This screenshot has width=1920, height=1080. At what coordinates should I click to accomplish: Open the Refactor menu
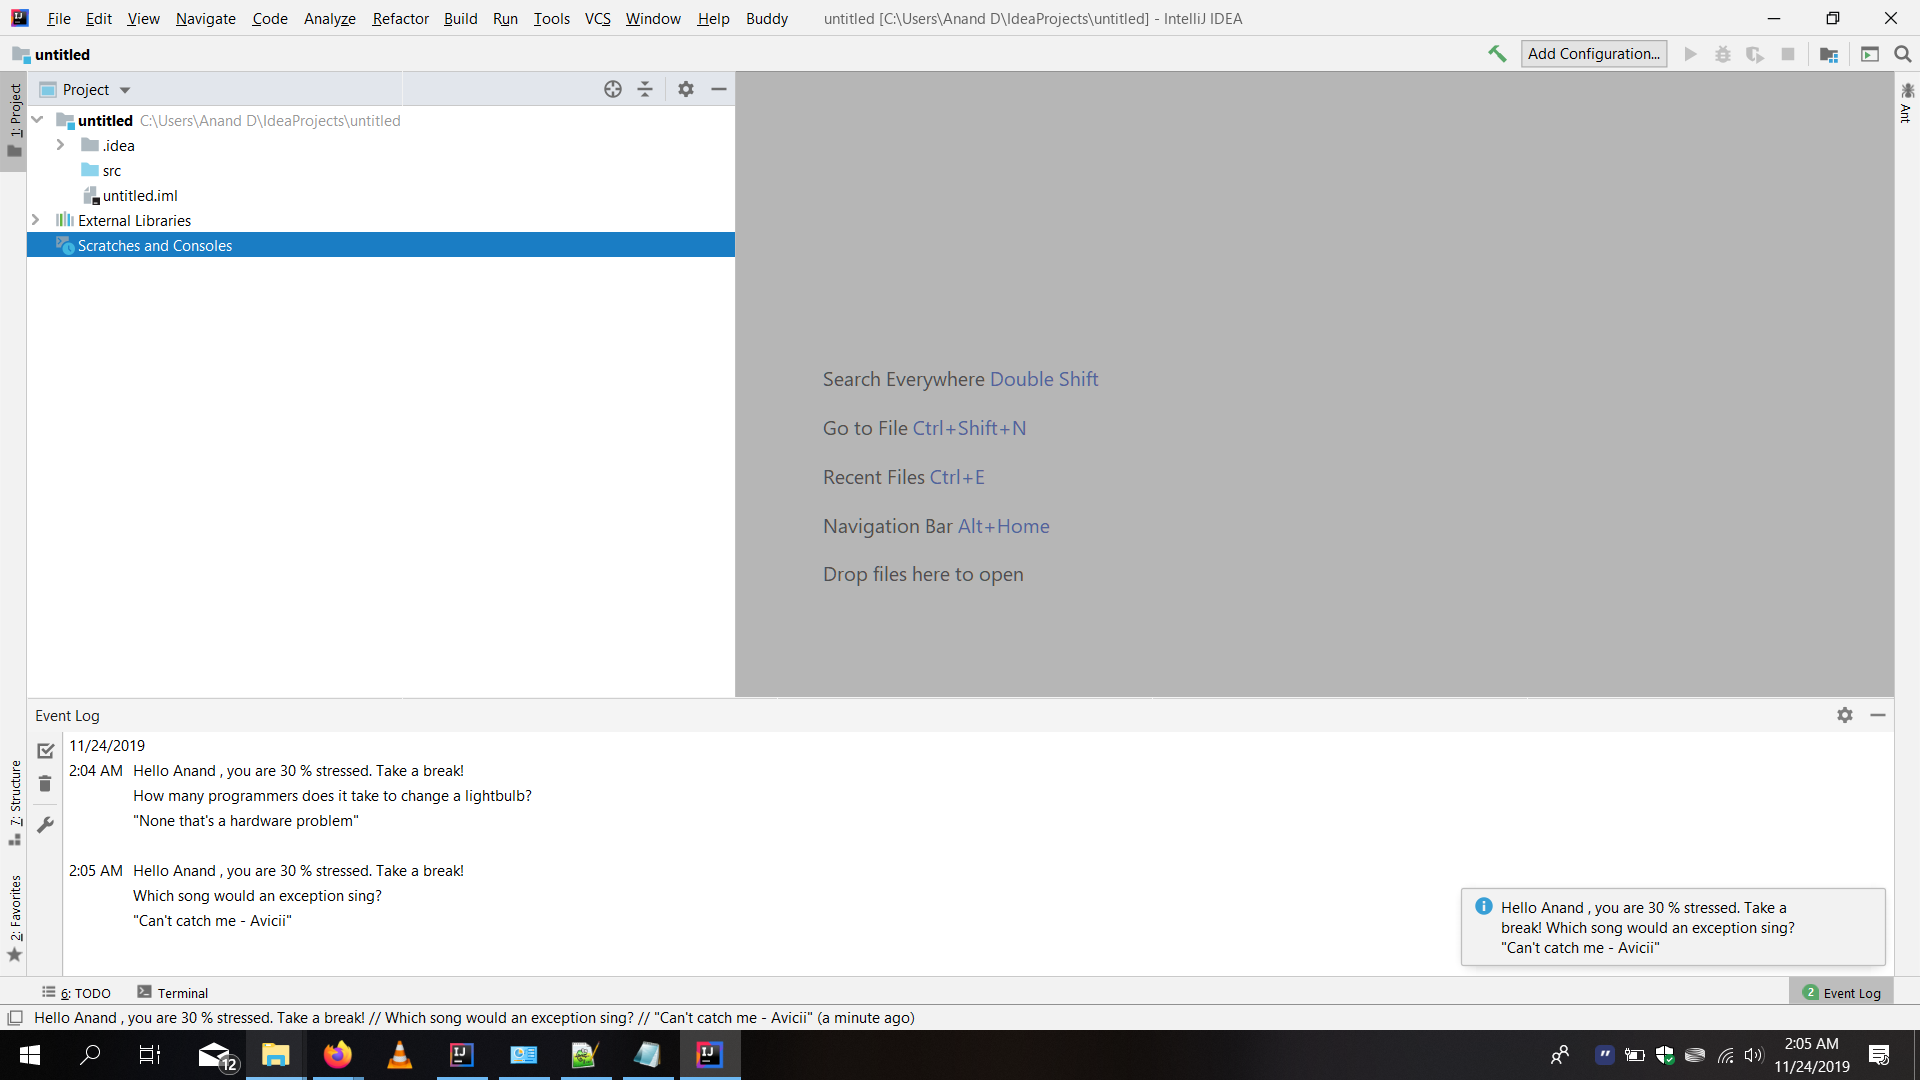click(400, 18)
